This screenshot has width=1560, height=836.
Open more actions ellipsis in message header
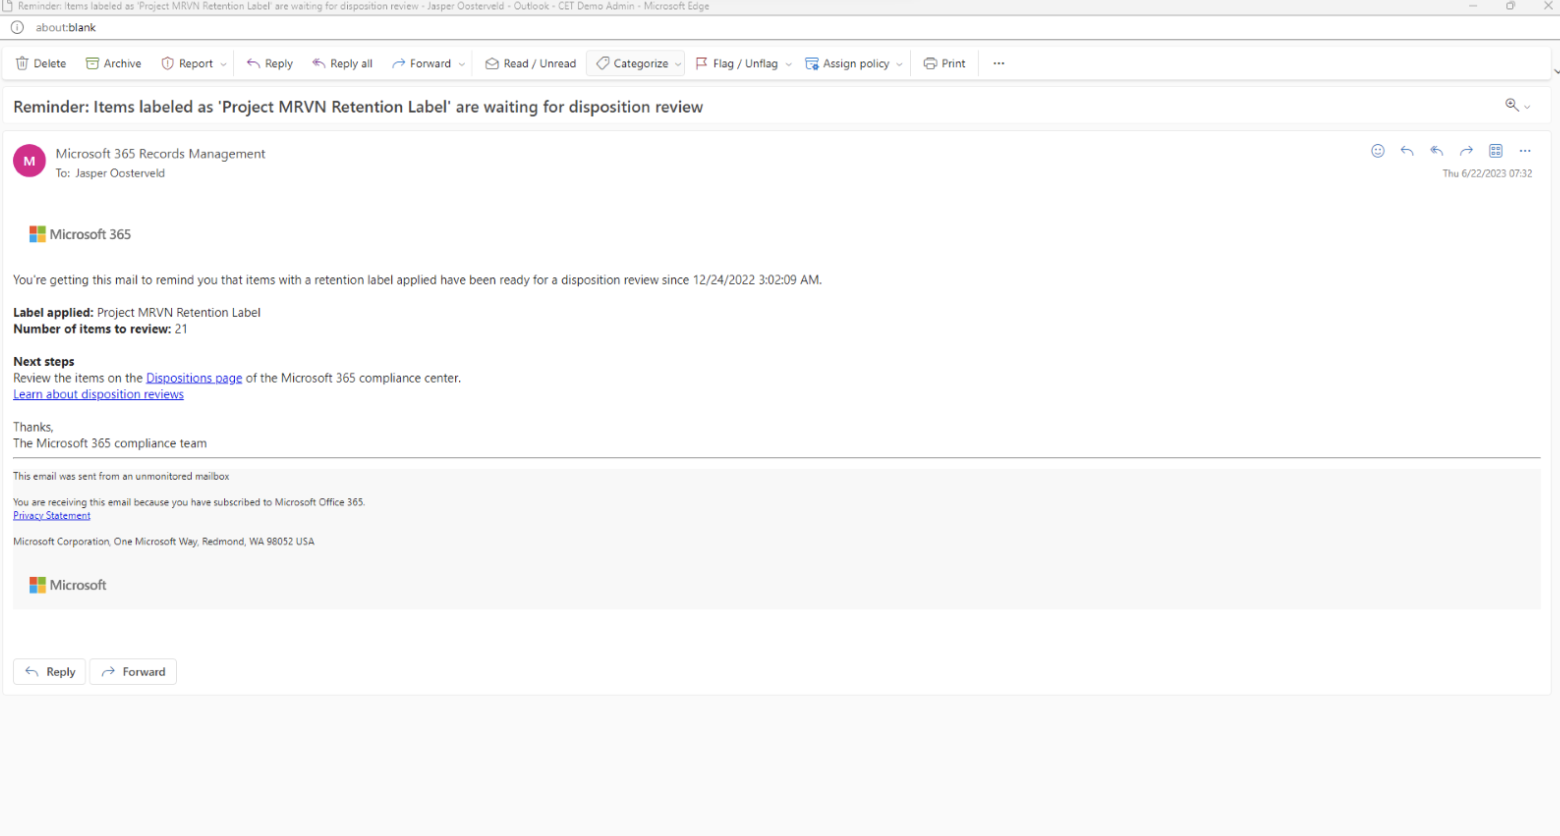point(1525,151)
